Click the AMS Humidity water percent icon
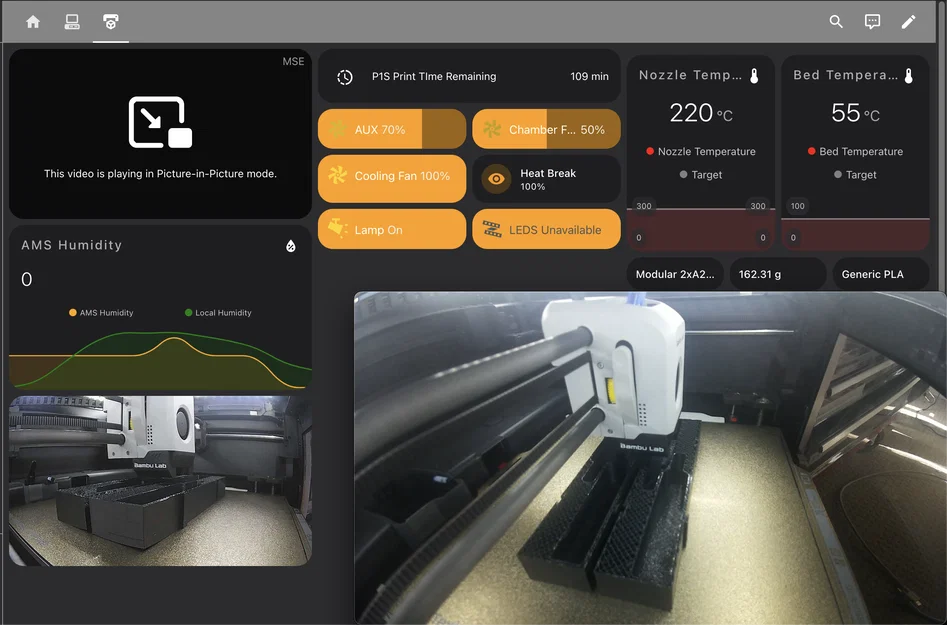This screenshot has width=947, height=625. coord(291,246)
